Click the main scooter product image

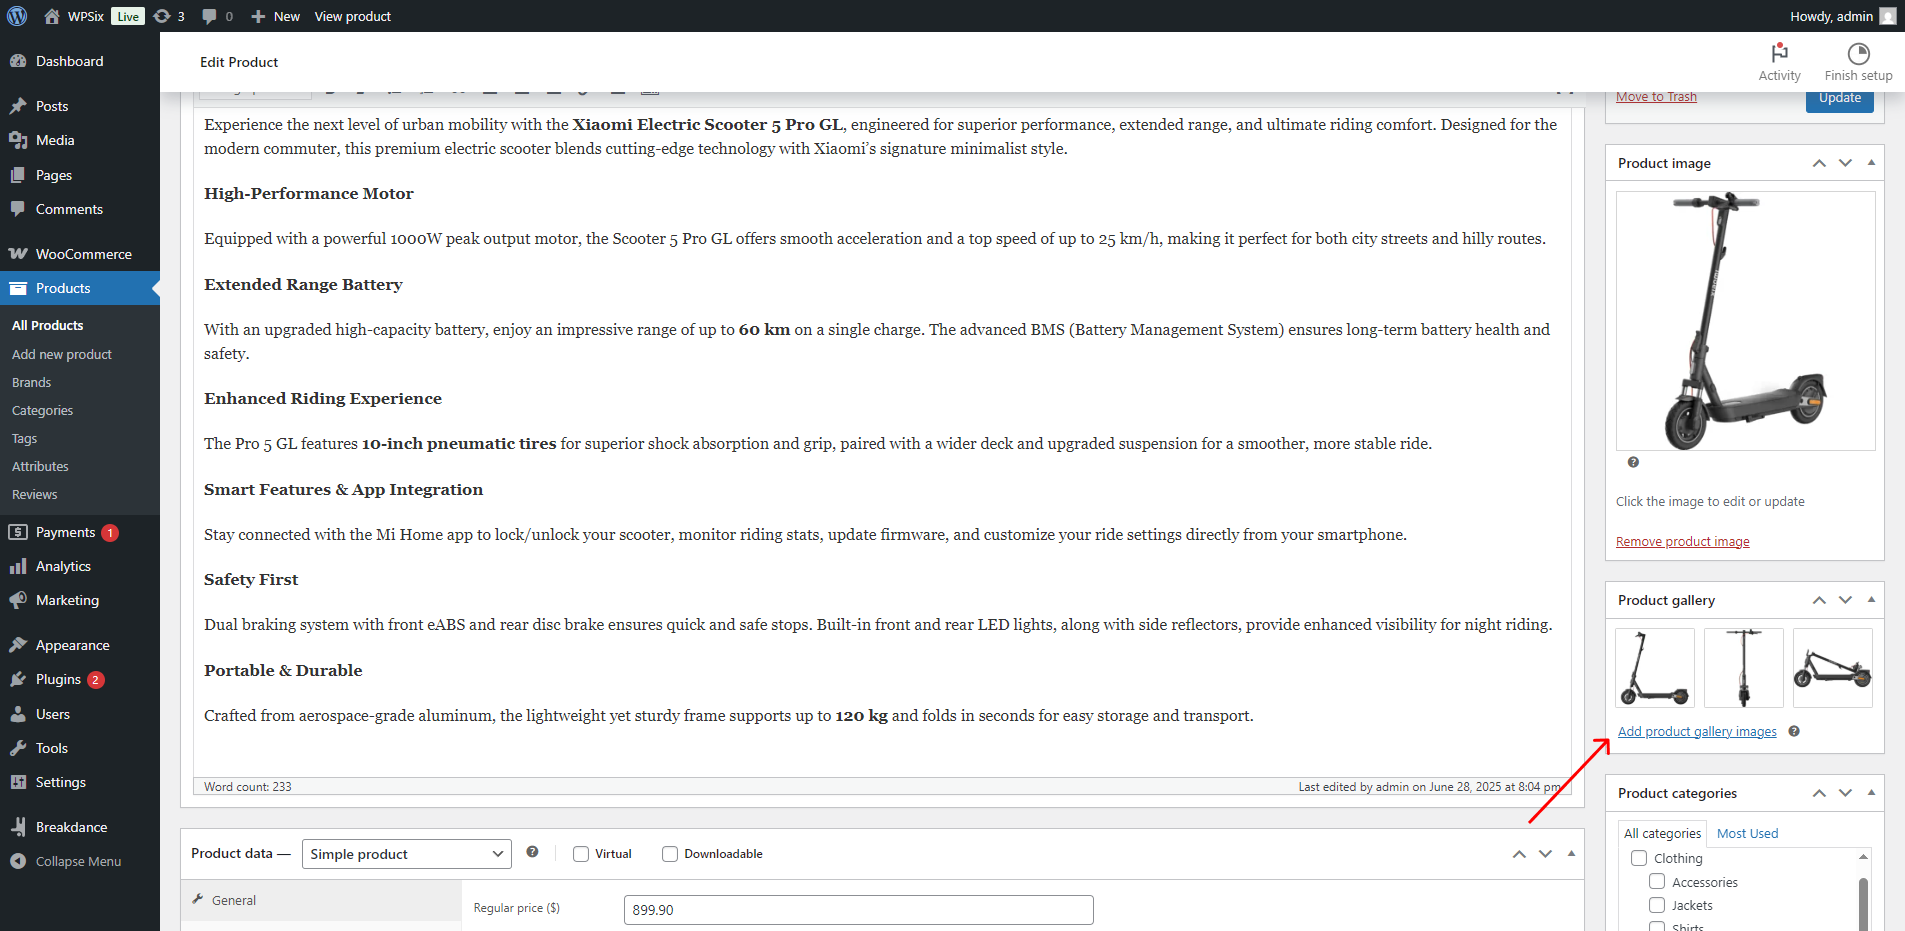pos(1745,321)
